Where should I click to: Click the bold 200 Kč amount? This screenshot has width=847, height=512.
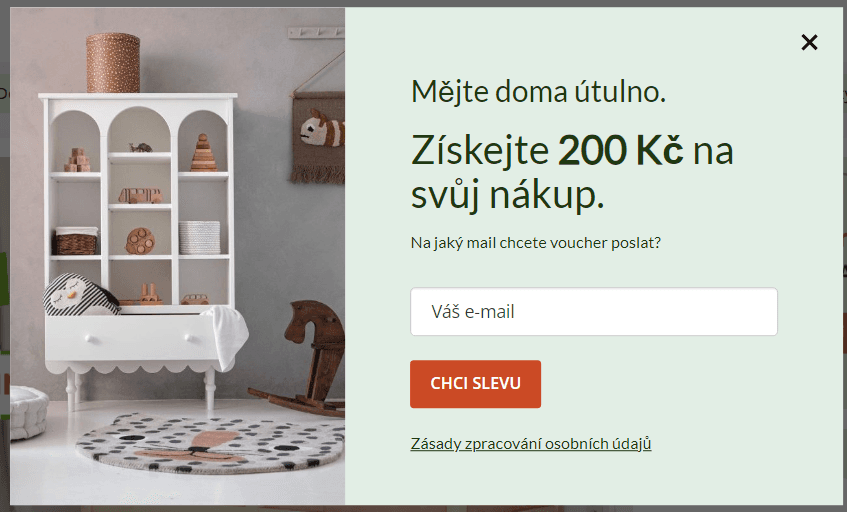621,150
